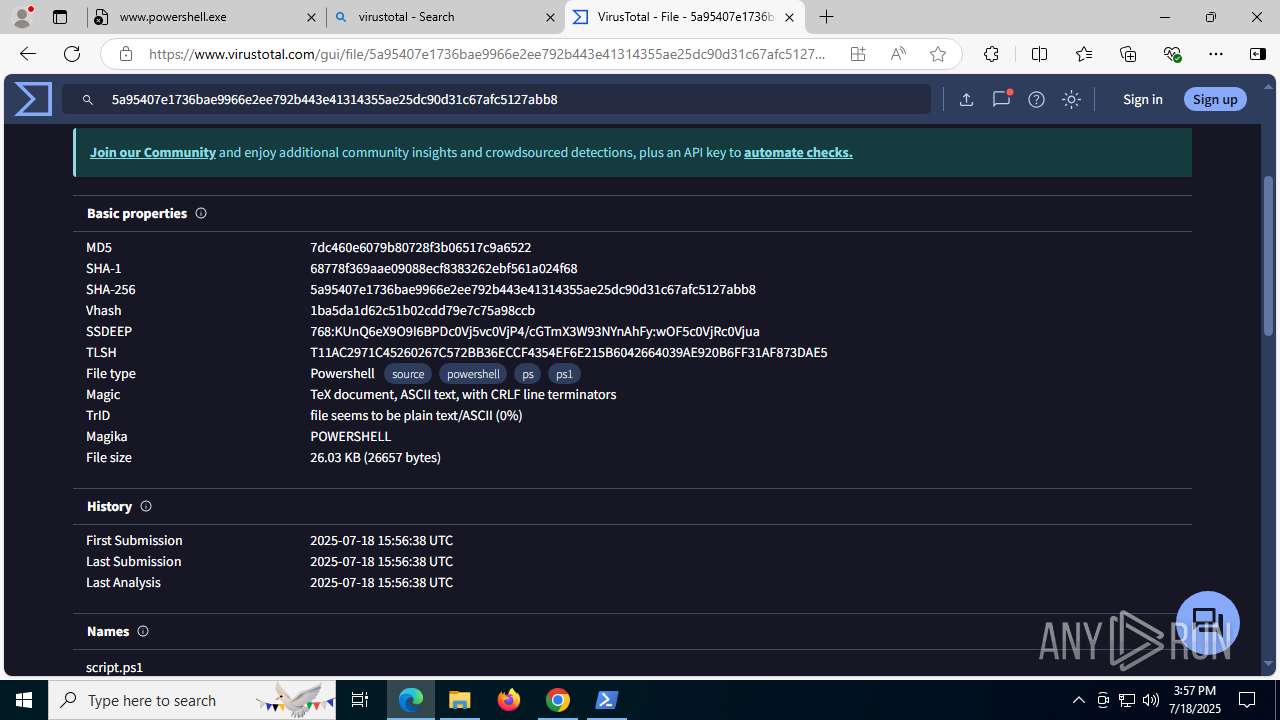Image resolution: width=1280 pixels, height=720 pixels.
Task: Click the browser Refresh icon
Action: coord(72,54)
